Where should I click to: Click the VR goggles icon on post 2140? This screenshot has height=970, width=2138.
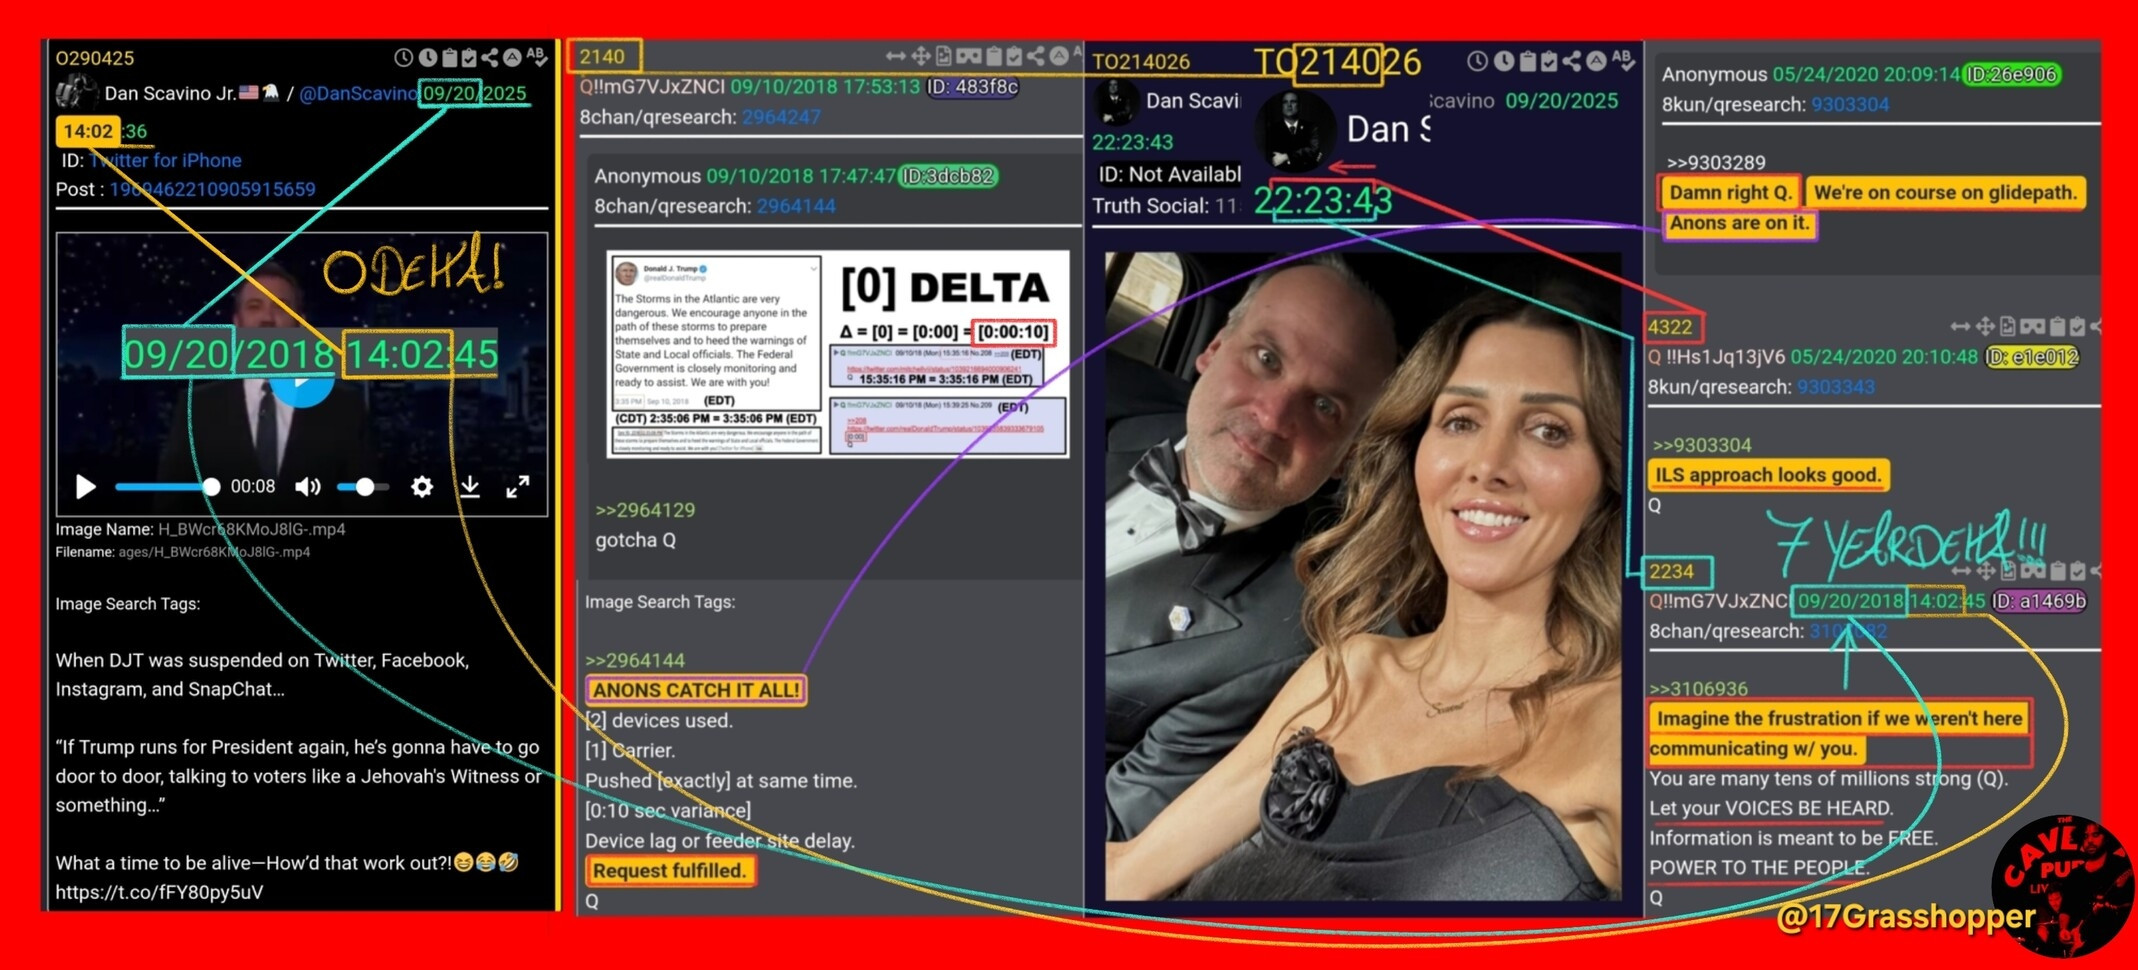(968, 56)
